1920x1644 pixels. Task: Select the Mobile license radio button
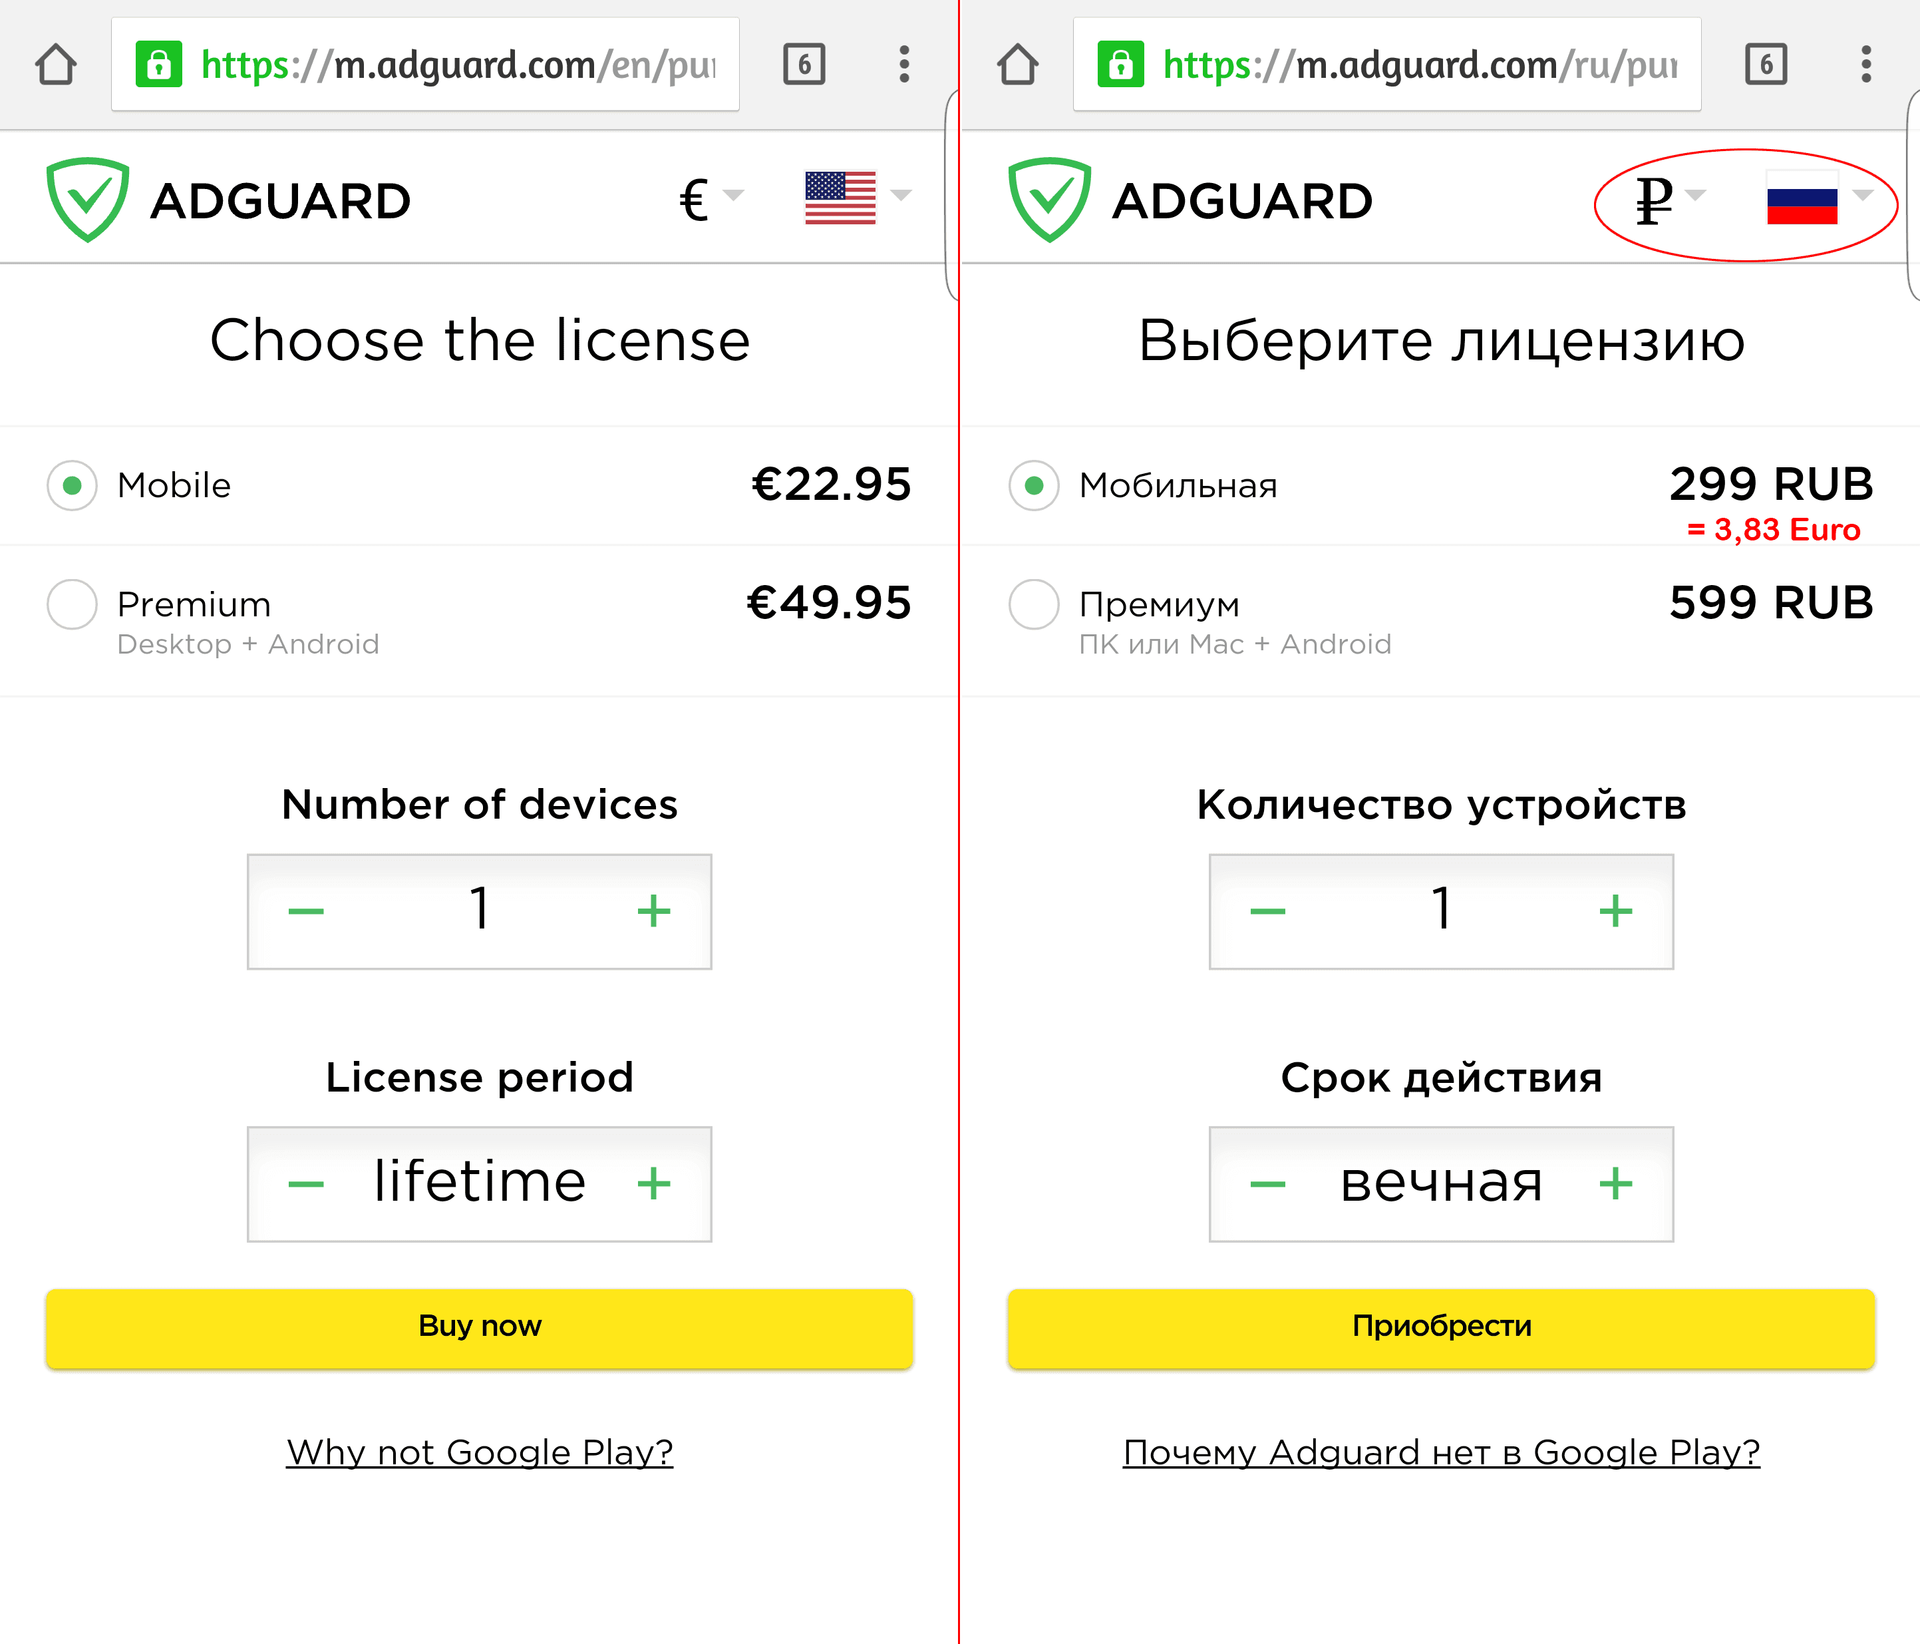pos(72,486)
